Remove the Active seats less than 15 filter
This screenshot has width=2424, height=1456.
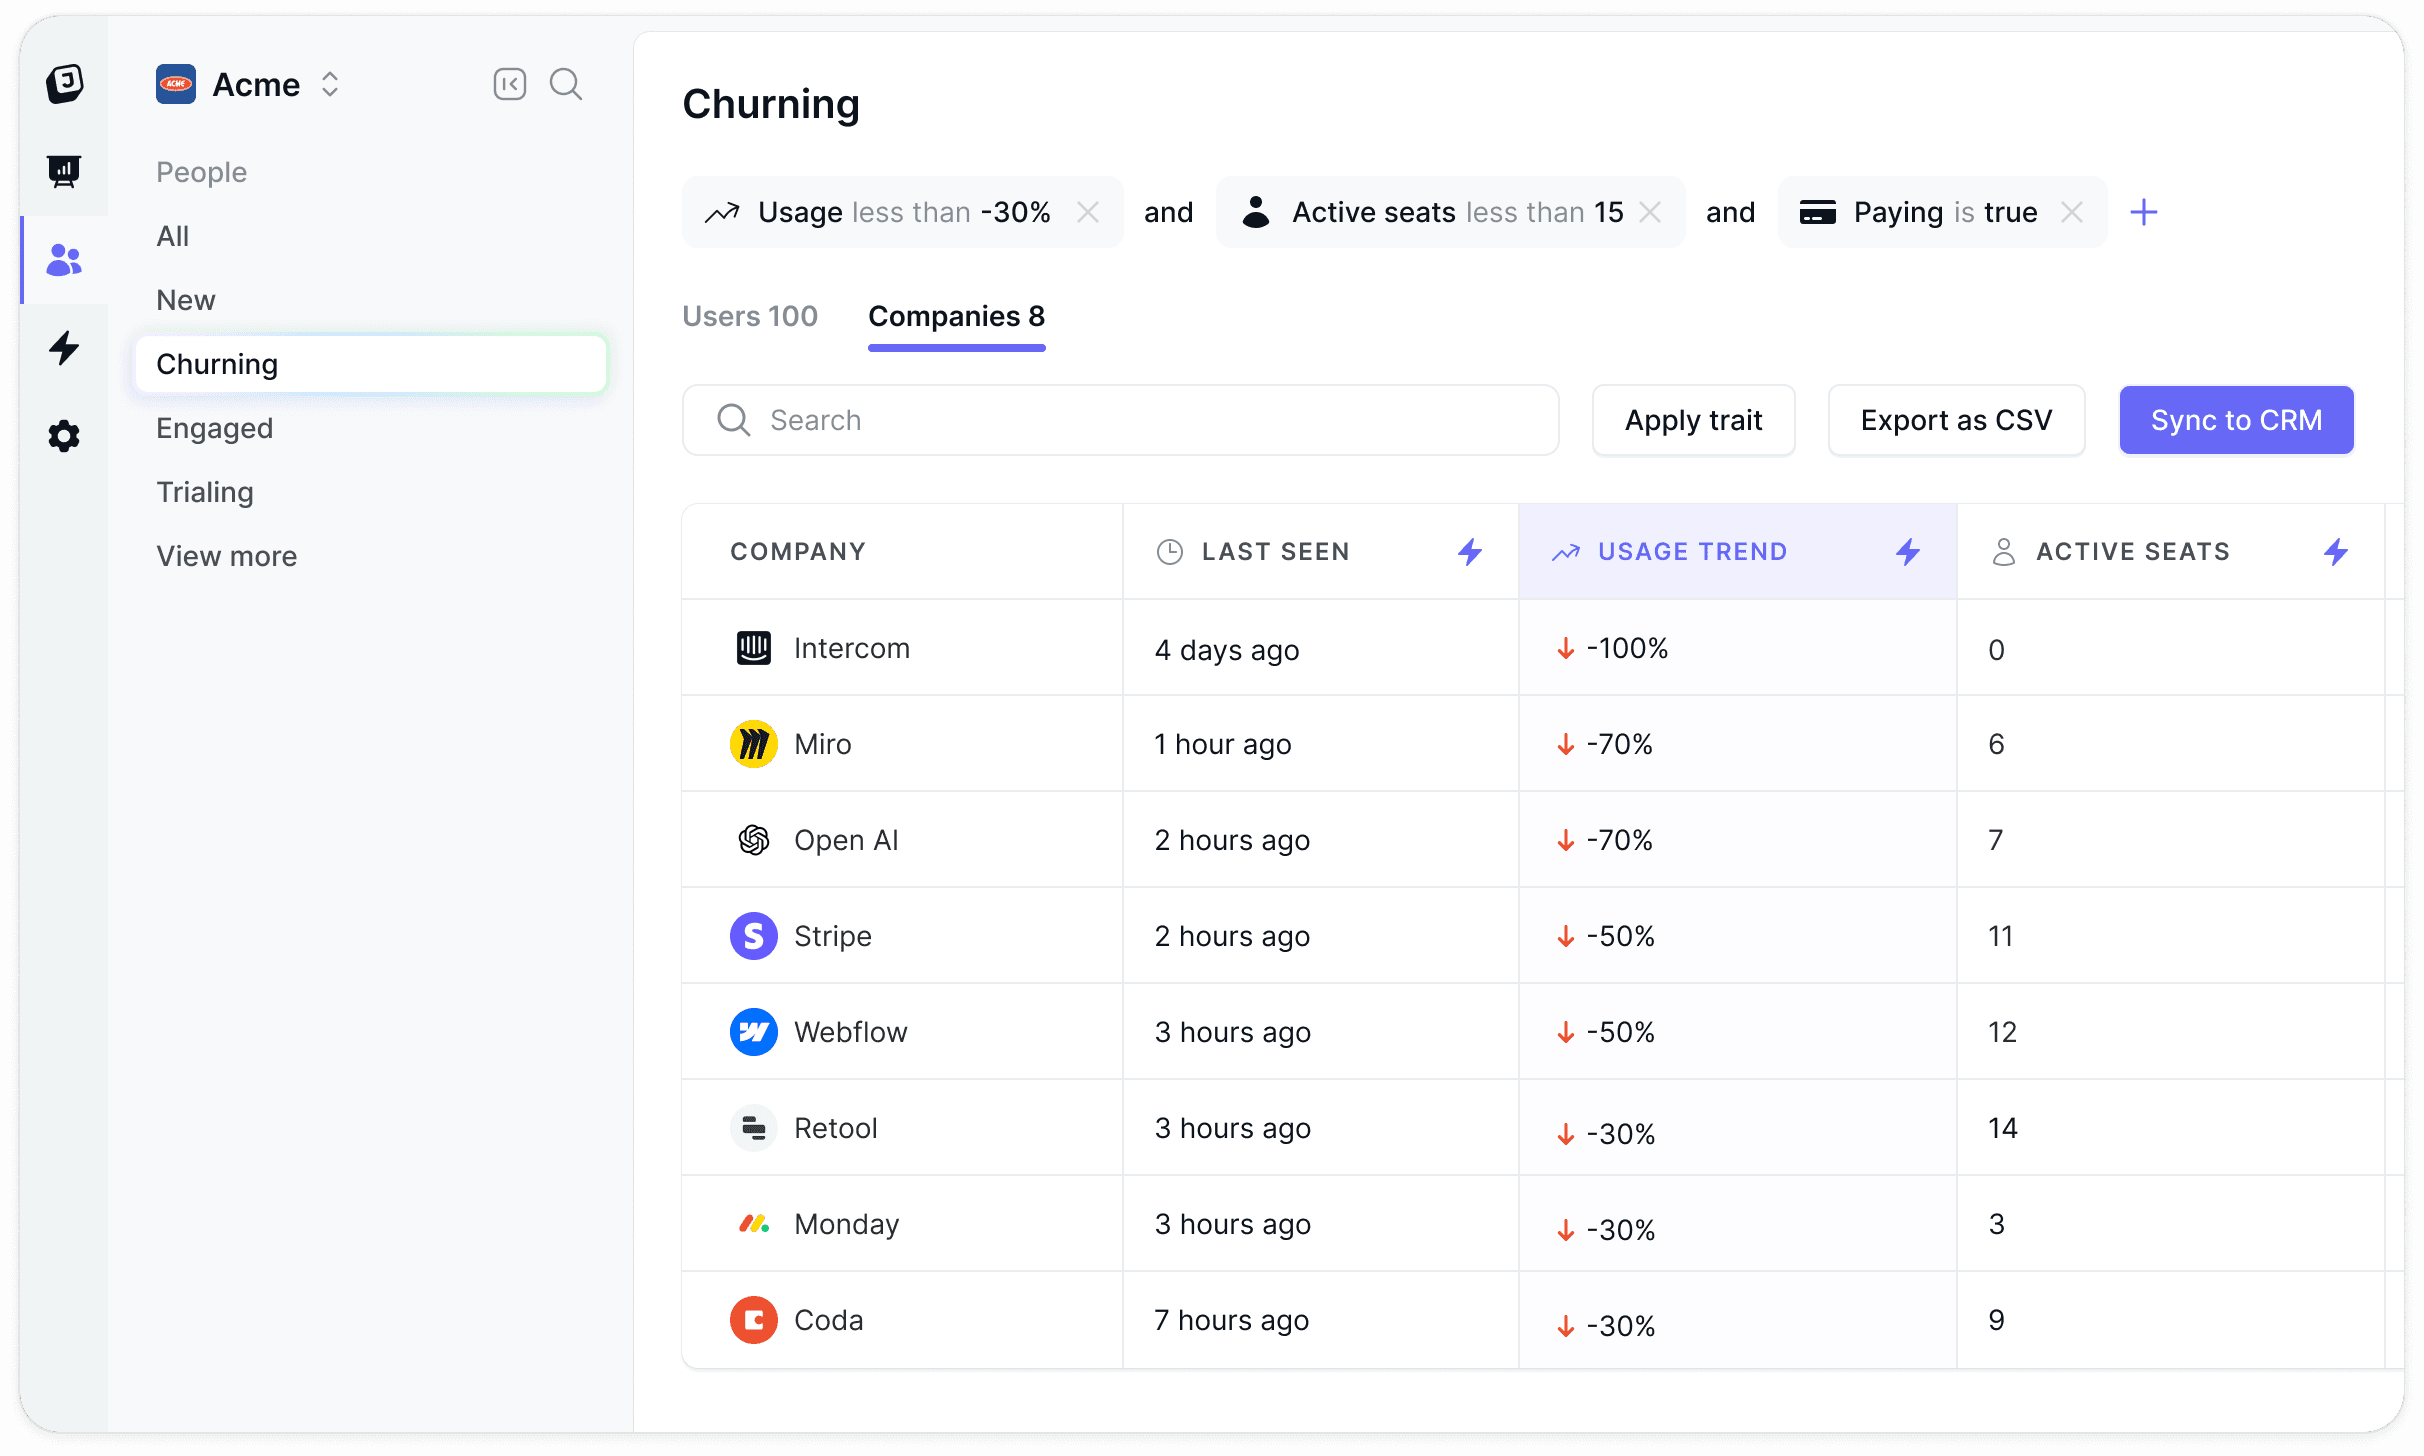point(1651,212)
